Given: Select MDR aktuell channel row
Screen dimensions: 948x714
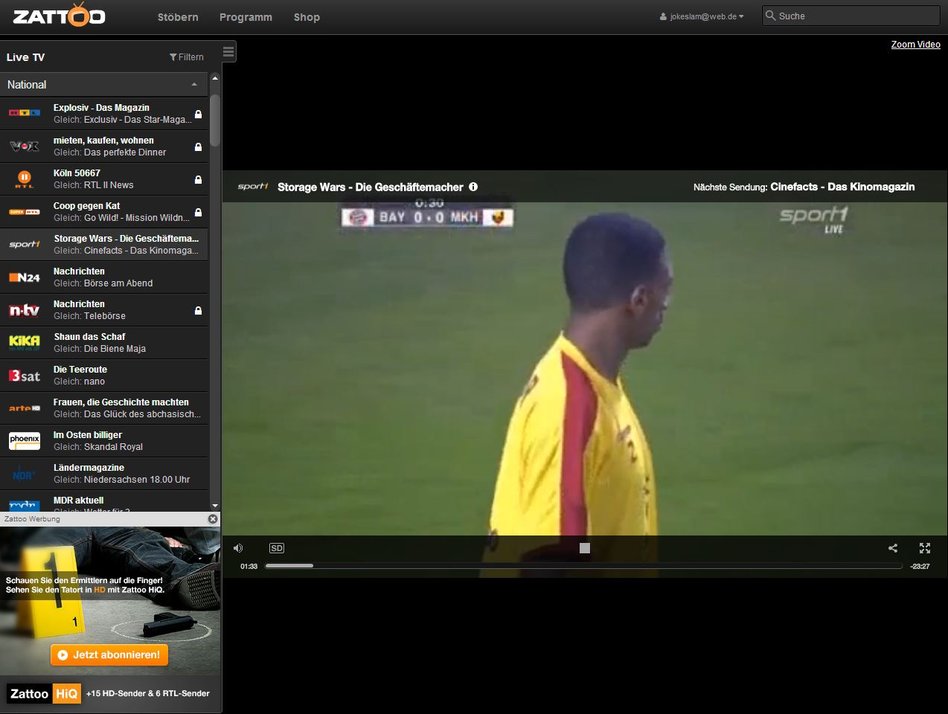Looking at the screenshot, I should click(x=104, y=502).
